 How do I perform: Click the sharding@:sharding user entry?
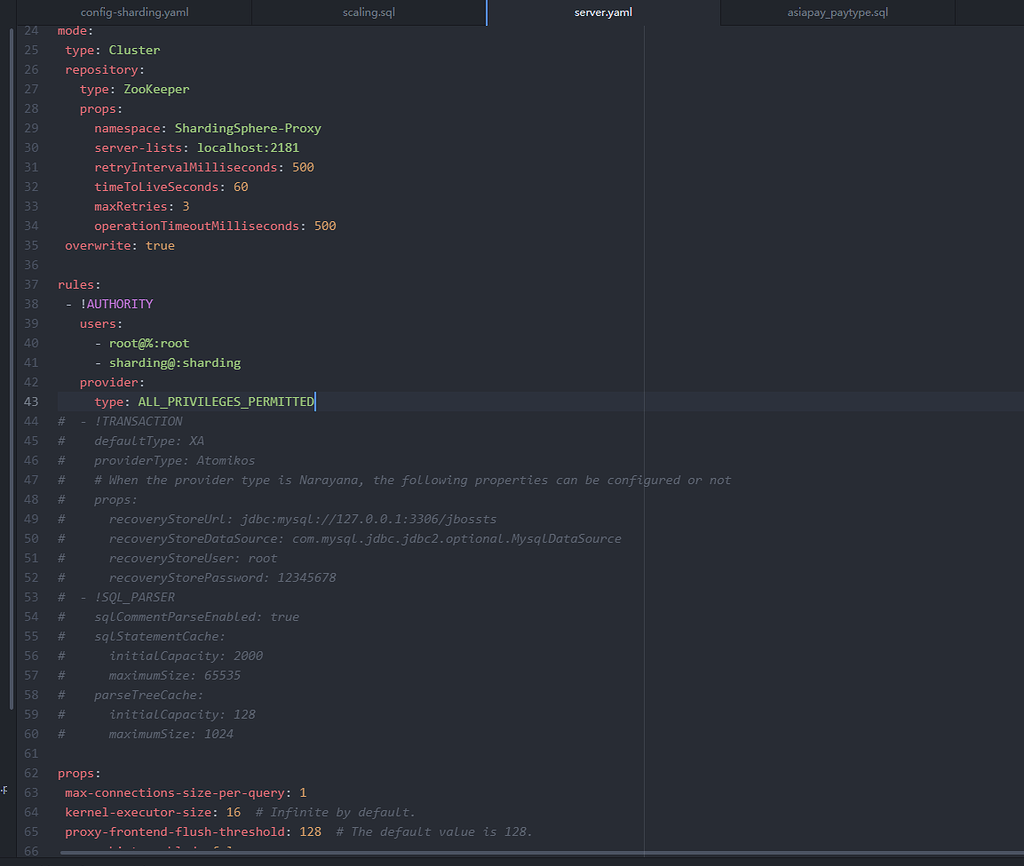[174, 363]
